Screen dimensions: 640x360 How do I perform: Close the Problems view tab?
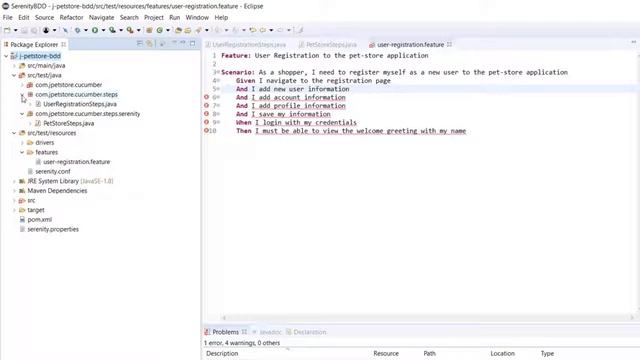coord(244,332)
